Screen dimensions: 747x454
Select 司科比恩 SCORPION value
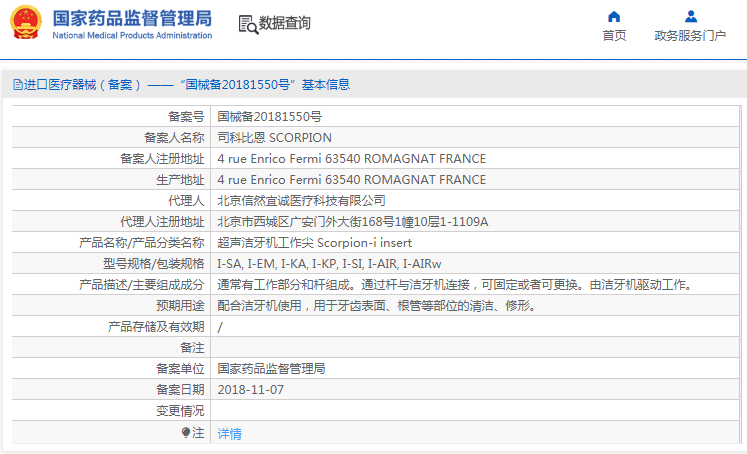tap(274, 138)
